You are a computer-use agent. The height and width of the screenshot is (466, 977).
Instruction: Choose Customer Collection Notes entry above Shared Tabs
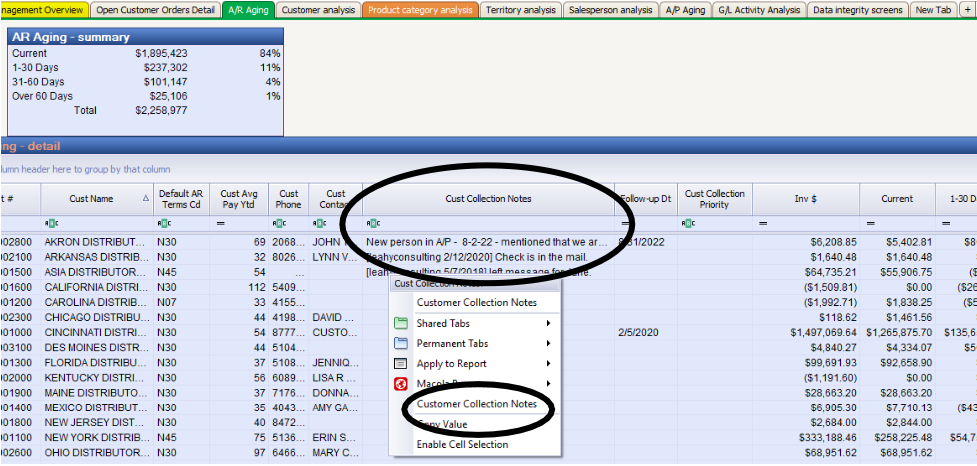pyautogui.click(x=477, y=303)
